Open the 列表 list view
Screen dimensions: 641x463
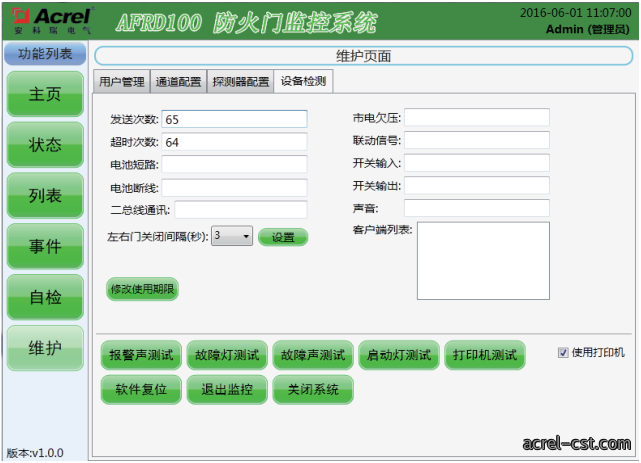point(45,195)
